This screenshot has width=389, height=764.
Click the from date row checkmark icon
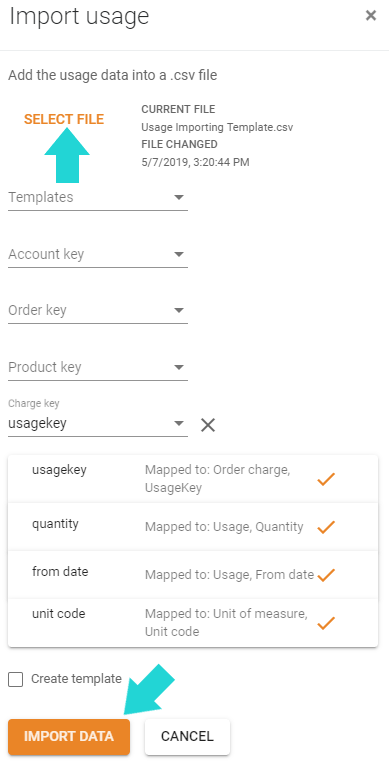[326, 575]
